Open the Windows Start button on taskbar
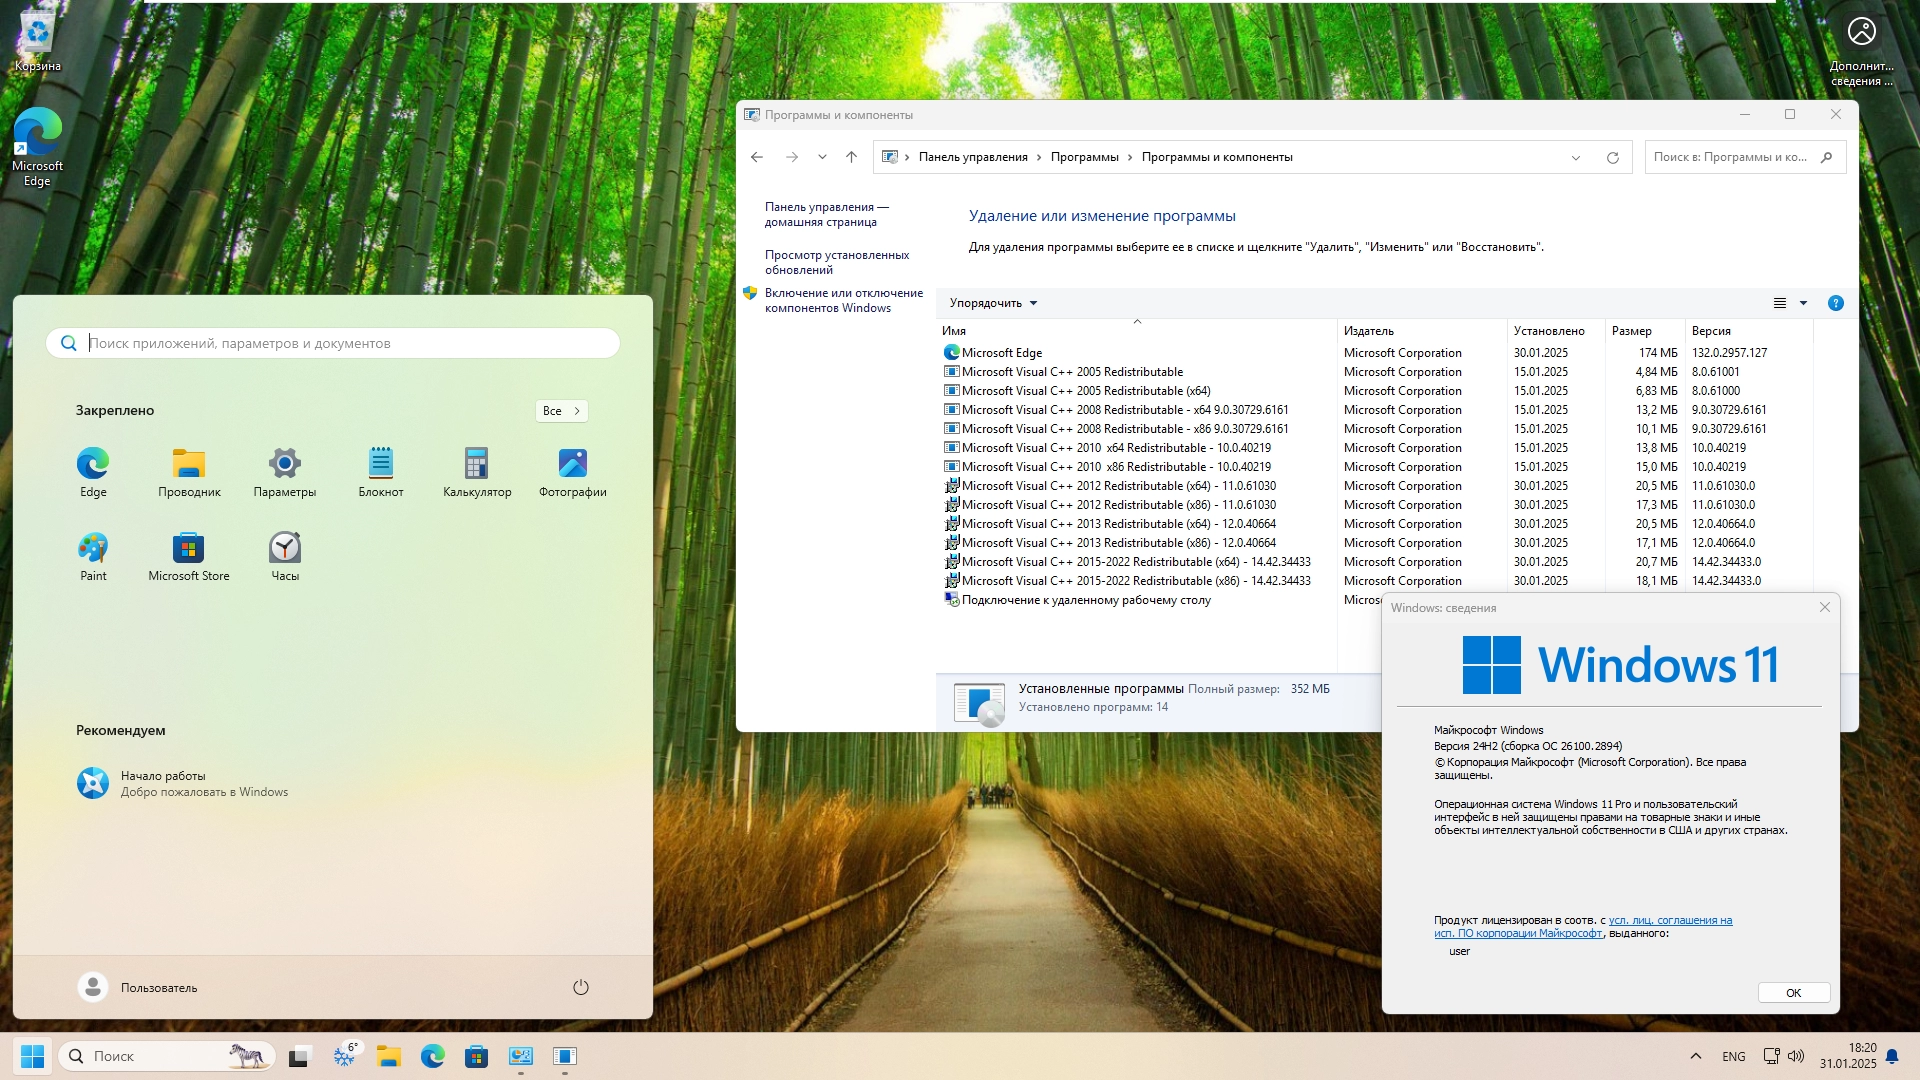 (x=32, y=1056)
